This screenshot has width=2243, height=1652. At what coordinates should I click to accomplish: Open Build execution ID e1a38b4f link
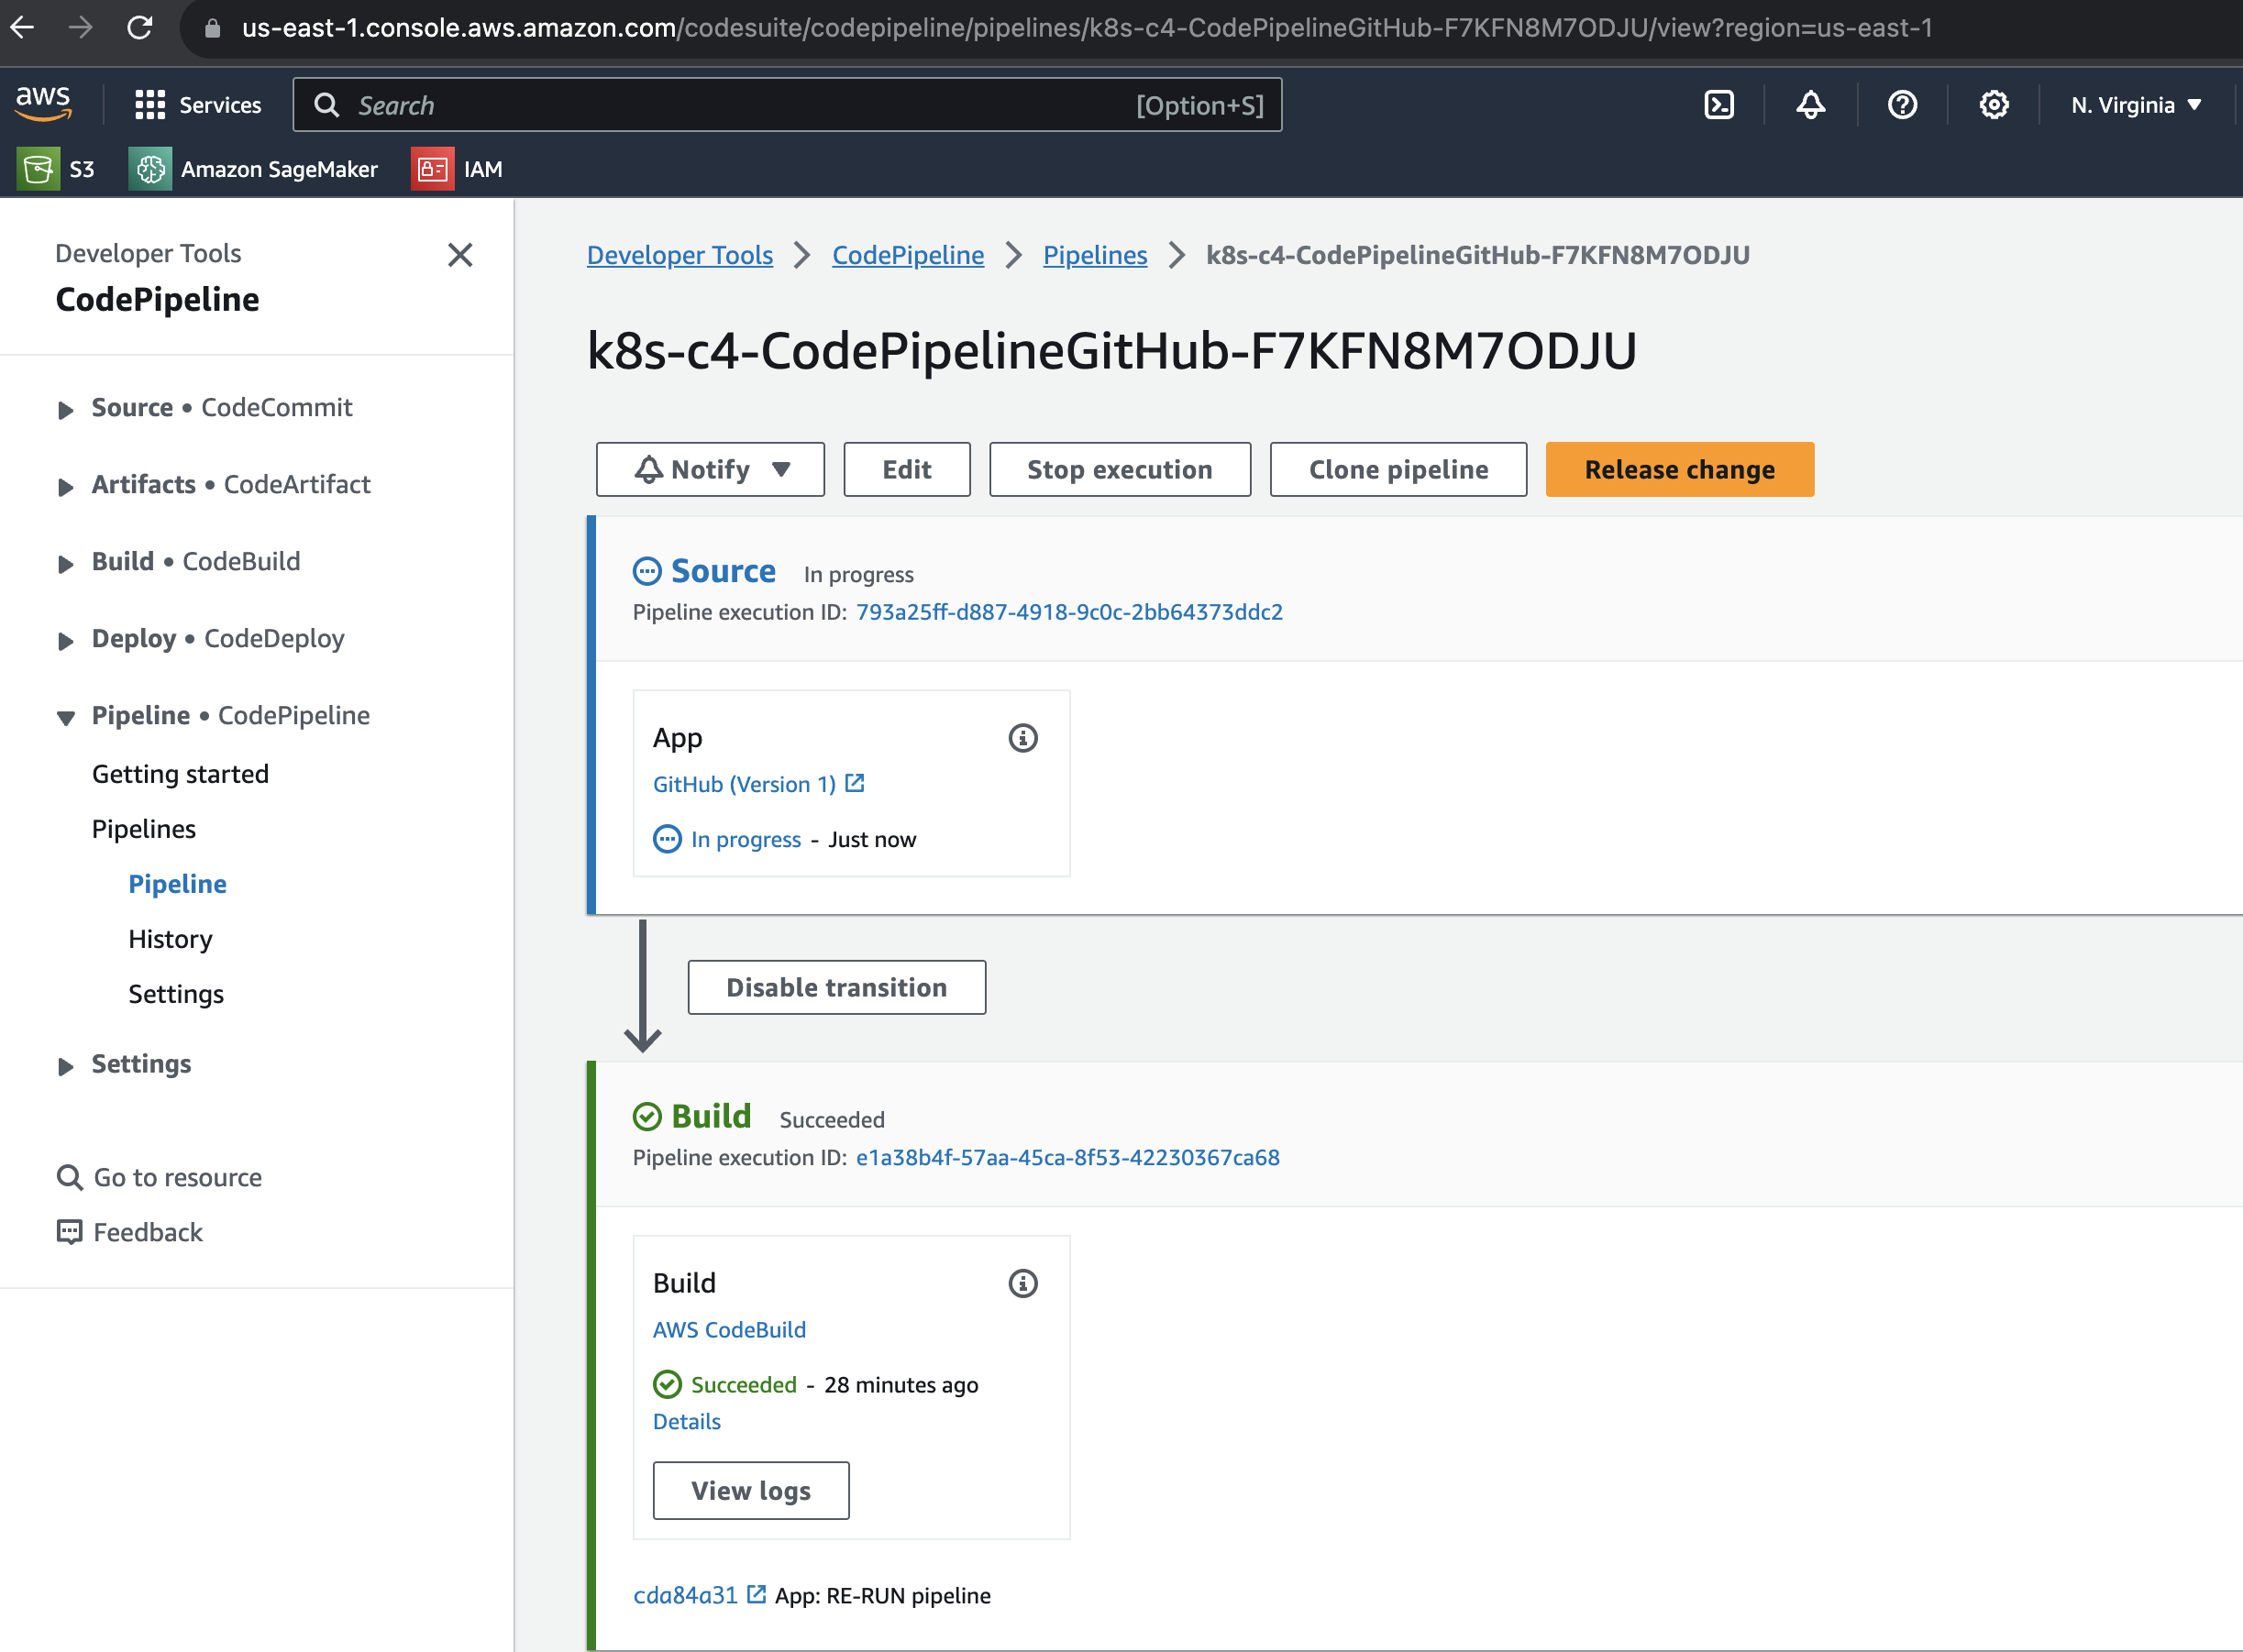[1067, 1157]
